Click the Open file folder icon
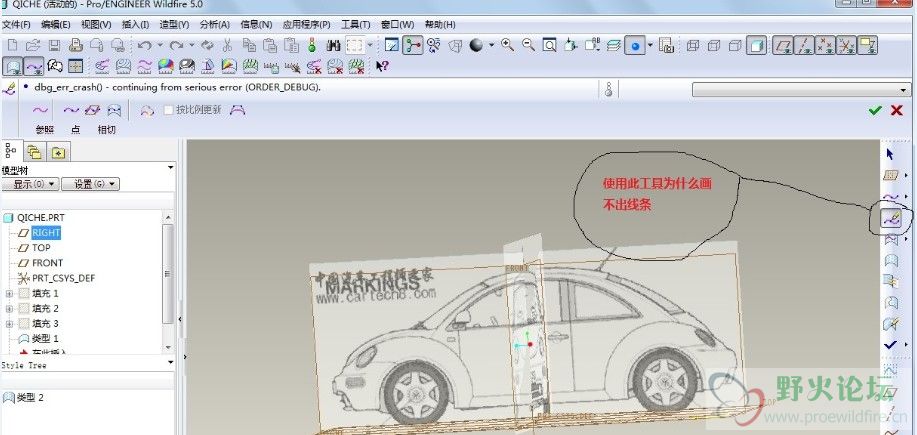917x435 pixels. coord(33,45)
